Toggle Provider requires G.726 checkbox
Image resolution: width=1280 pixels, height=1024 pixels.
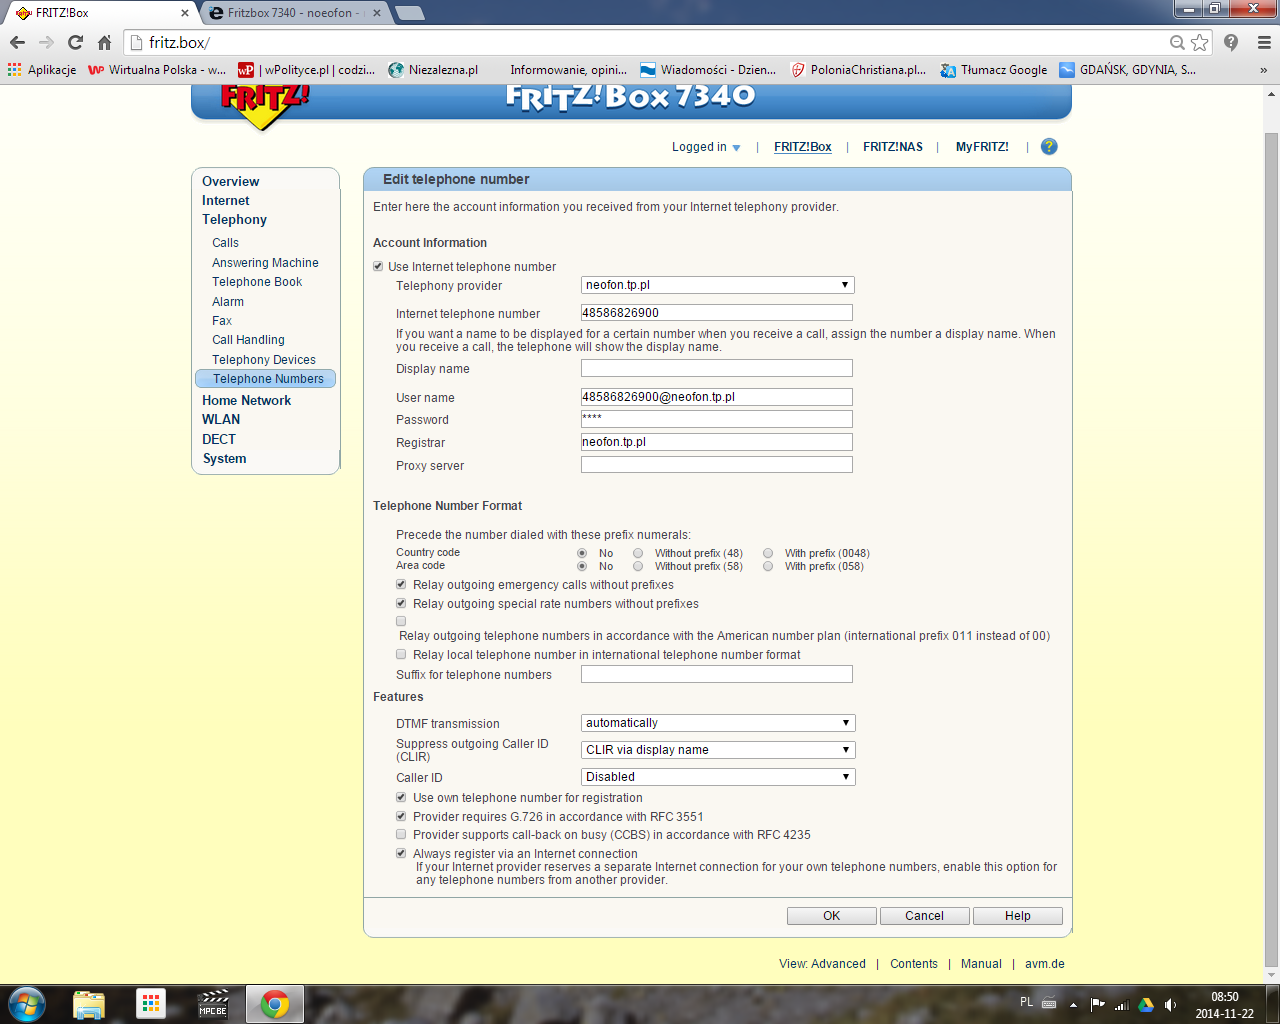coord(401,816)
